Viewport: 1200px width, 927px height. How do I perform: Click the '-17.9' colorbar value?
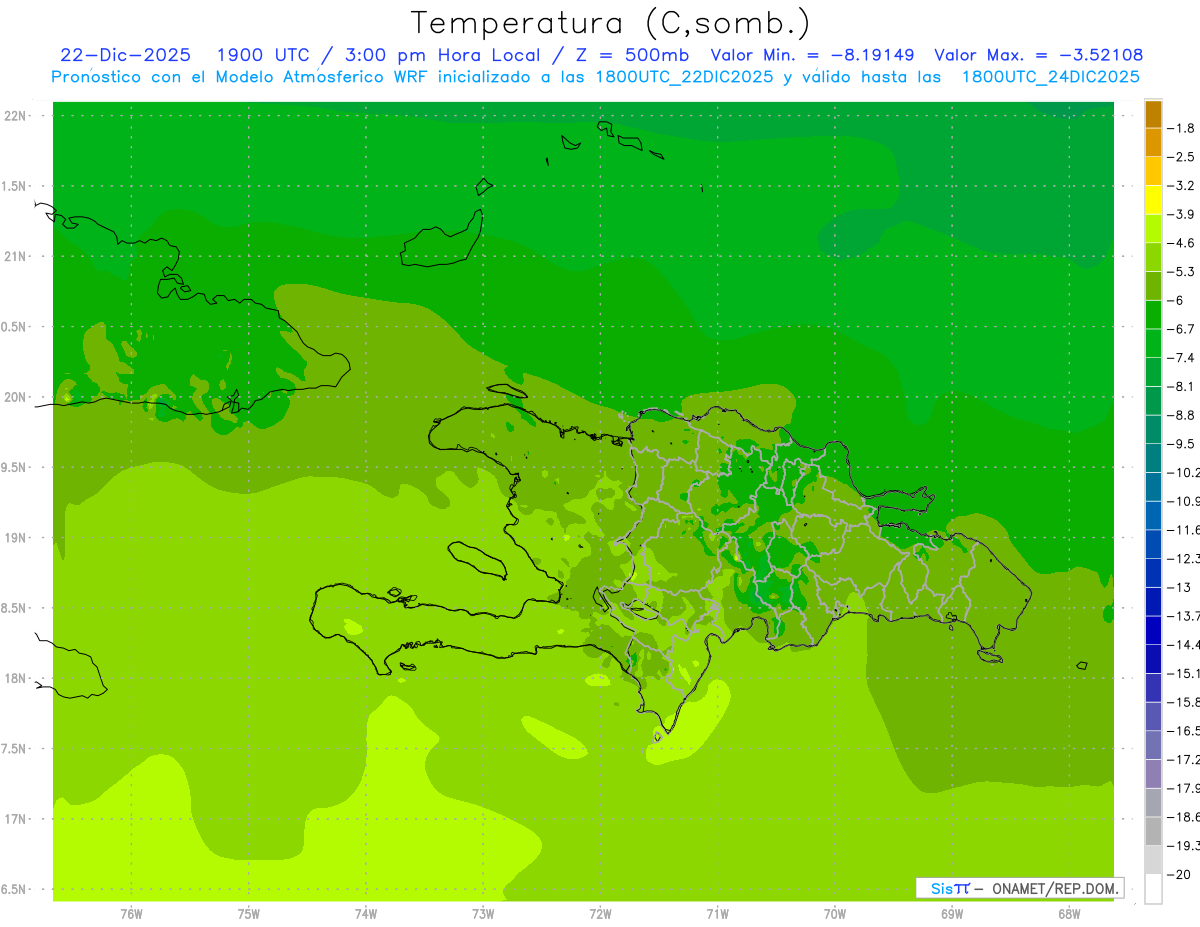click(x=1184, y=788)
